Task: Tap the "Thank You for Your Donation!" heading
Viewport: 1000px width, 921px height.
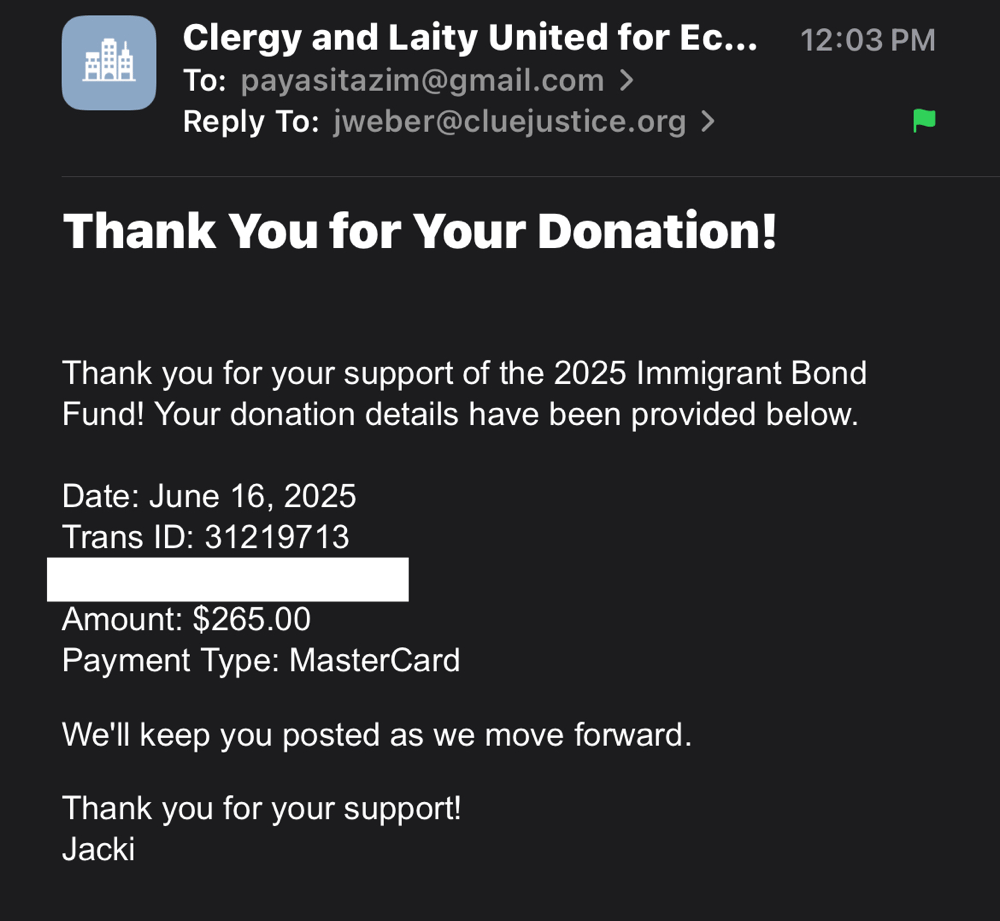Action: 420,231
